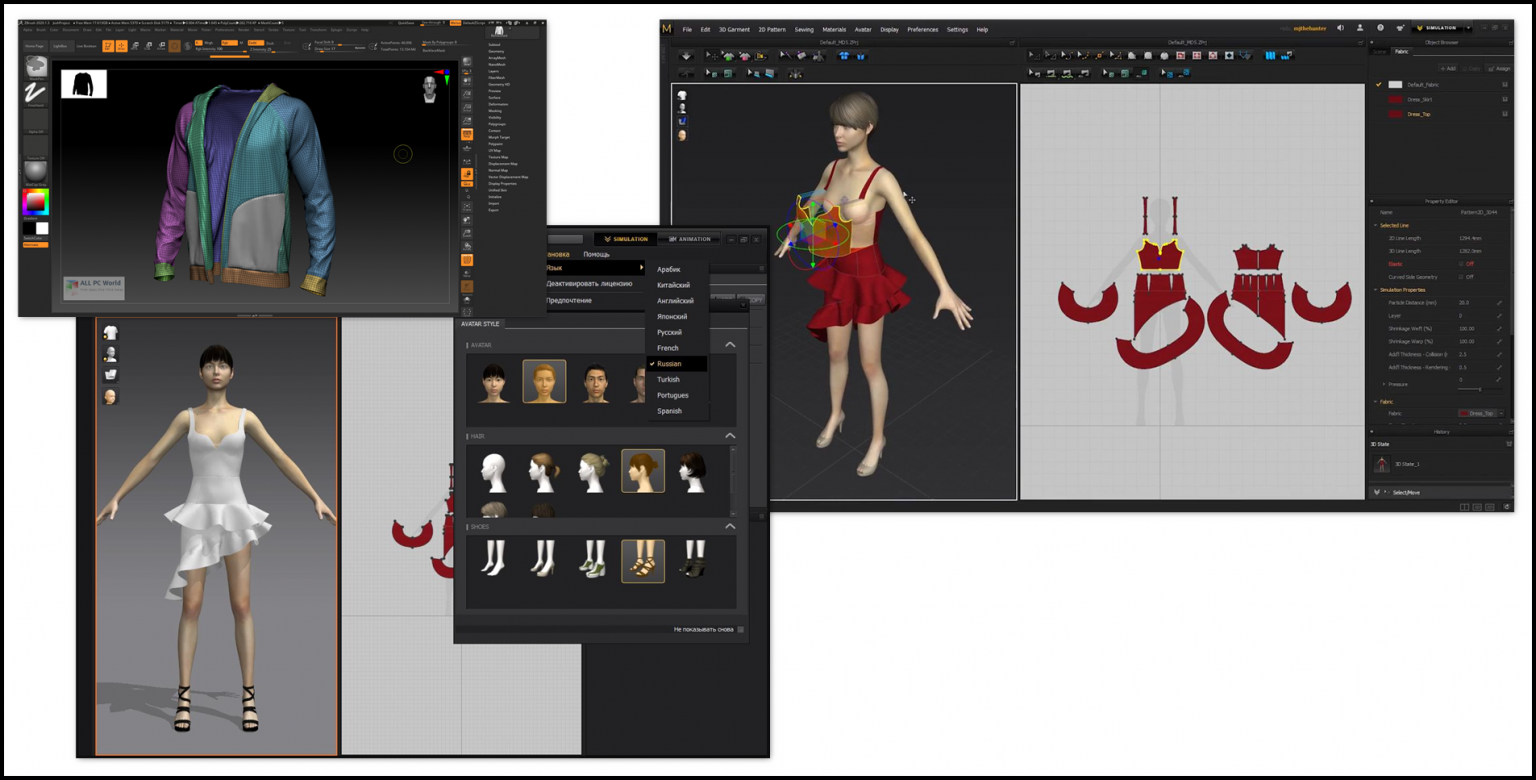Click the help question mark icon in top bar
1536x780 pixels.
tap(1380, 28)
